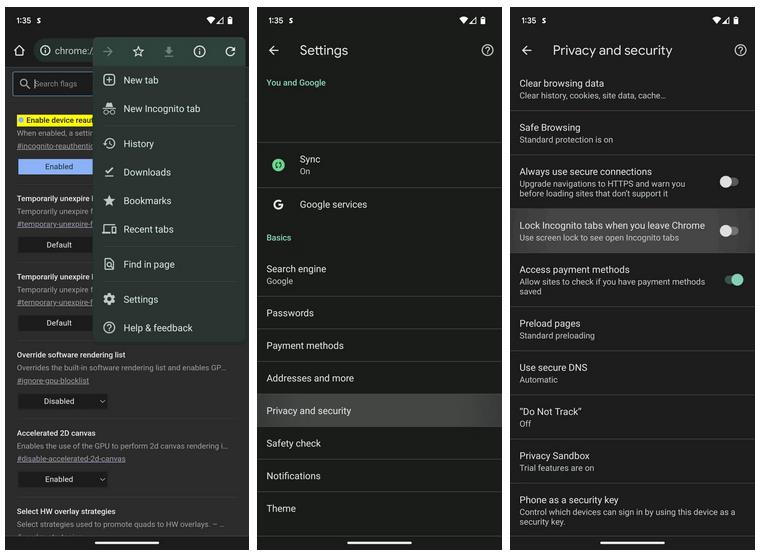Open first Temporarily unexpire Default dropdown
This screenshot has width=764, height=555.
[56, 245]
